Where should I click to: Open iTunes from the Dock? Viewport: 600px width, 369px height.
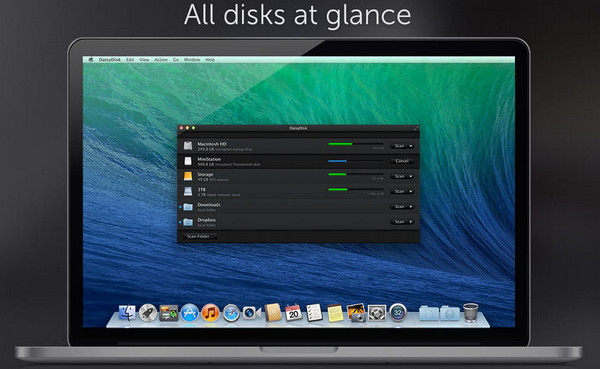(210, 313)
